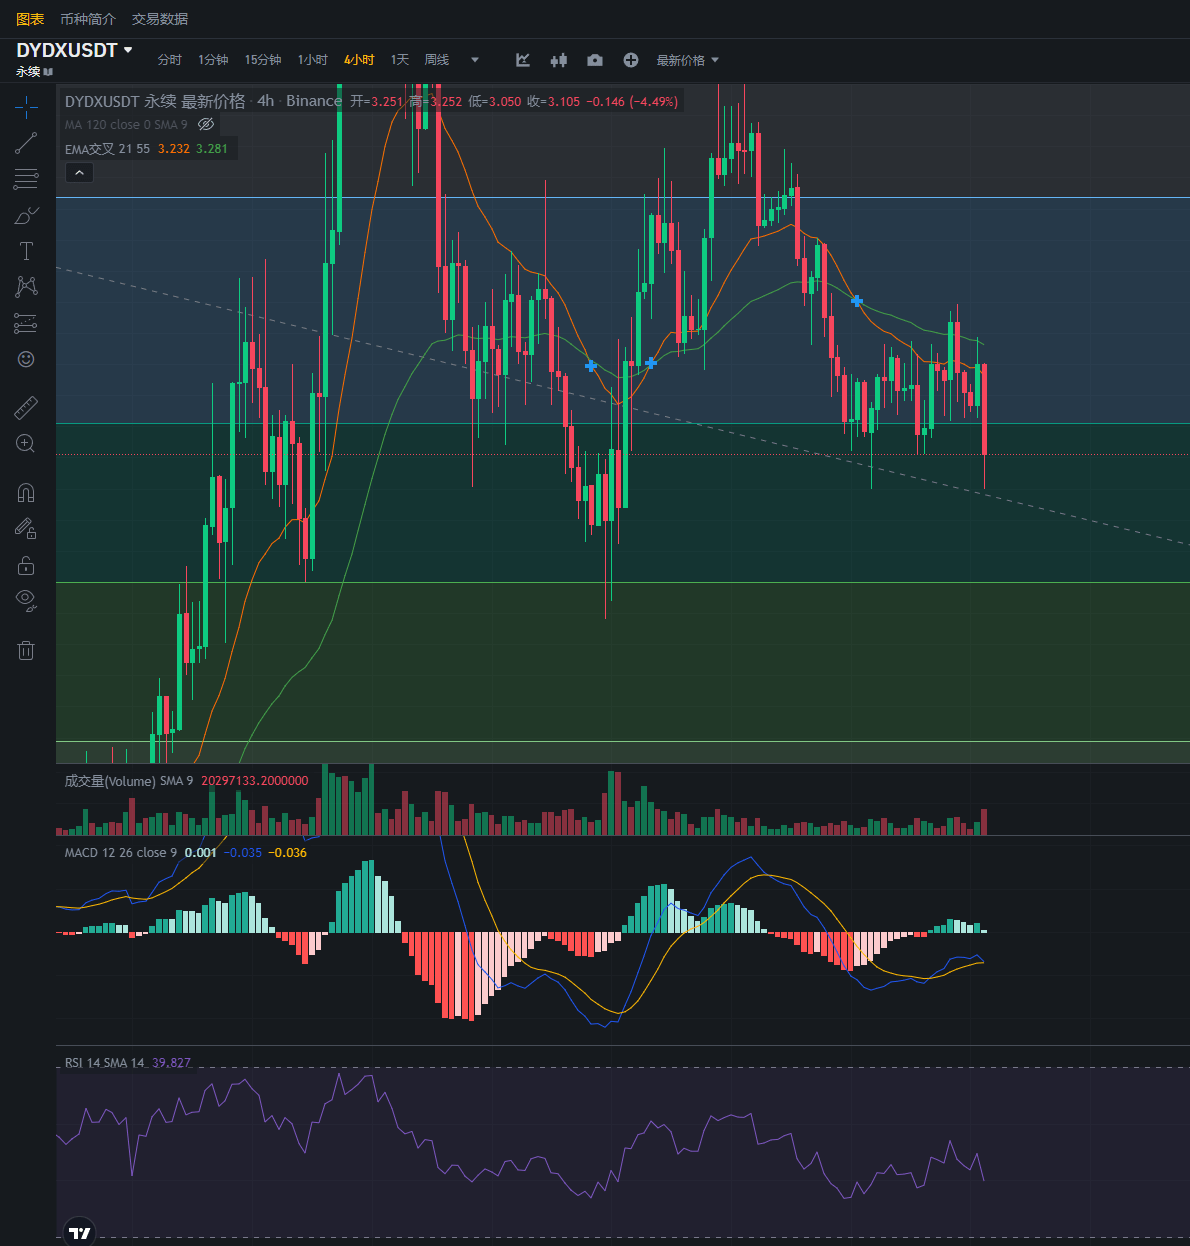Click the EMA value 3.281
The height and width of the screenshot is (1246, 1190).
click(x=212, y=149)
